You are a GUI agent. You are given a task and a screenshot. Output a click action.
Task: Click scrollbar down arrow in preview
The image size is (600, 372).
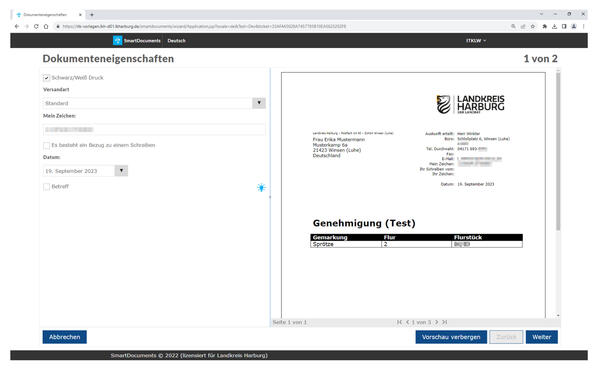pos(558,315)
